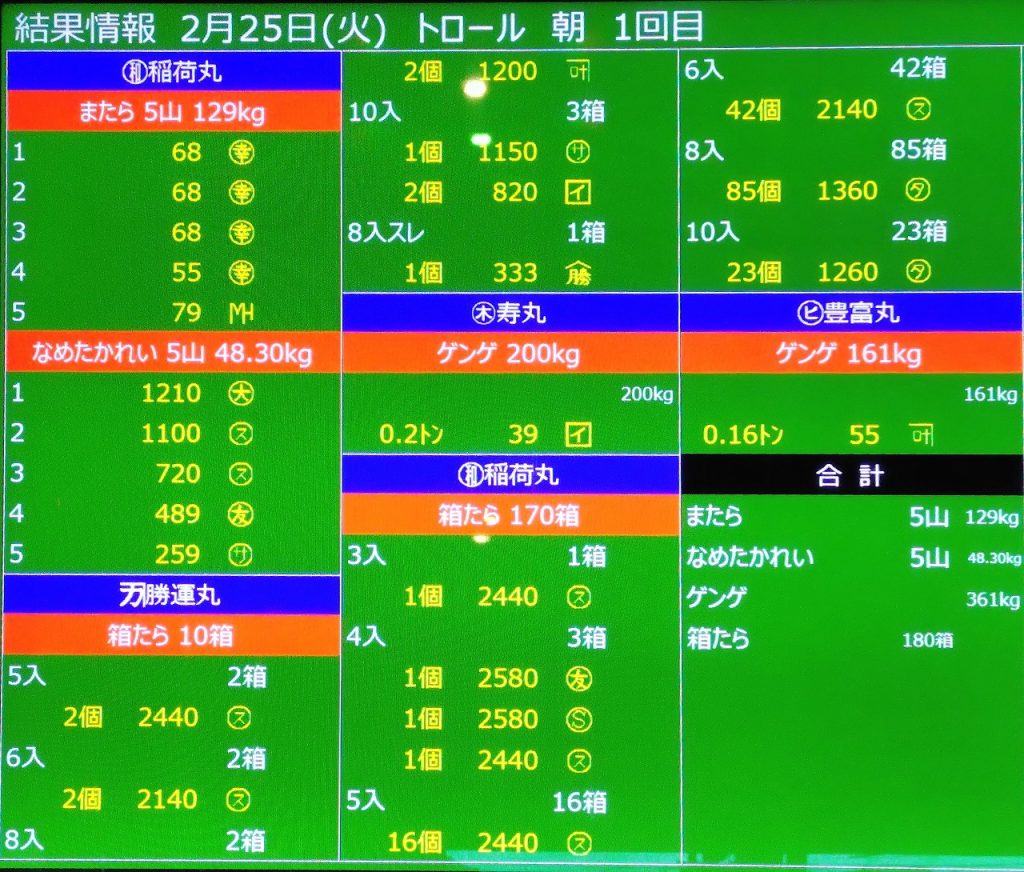Click the boxed イ mark next to 820
Screen dimensions: 1024x872
(578, 192)
